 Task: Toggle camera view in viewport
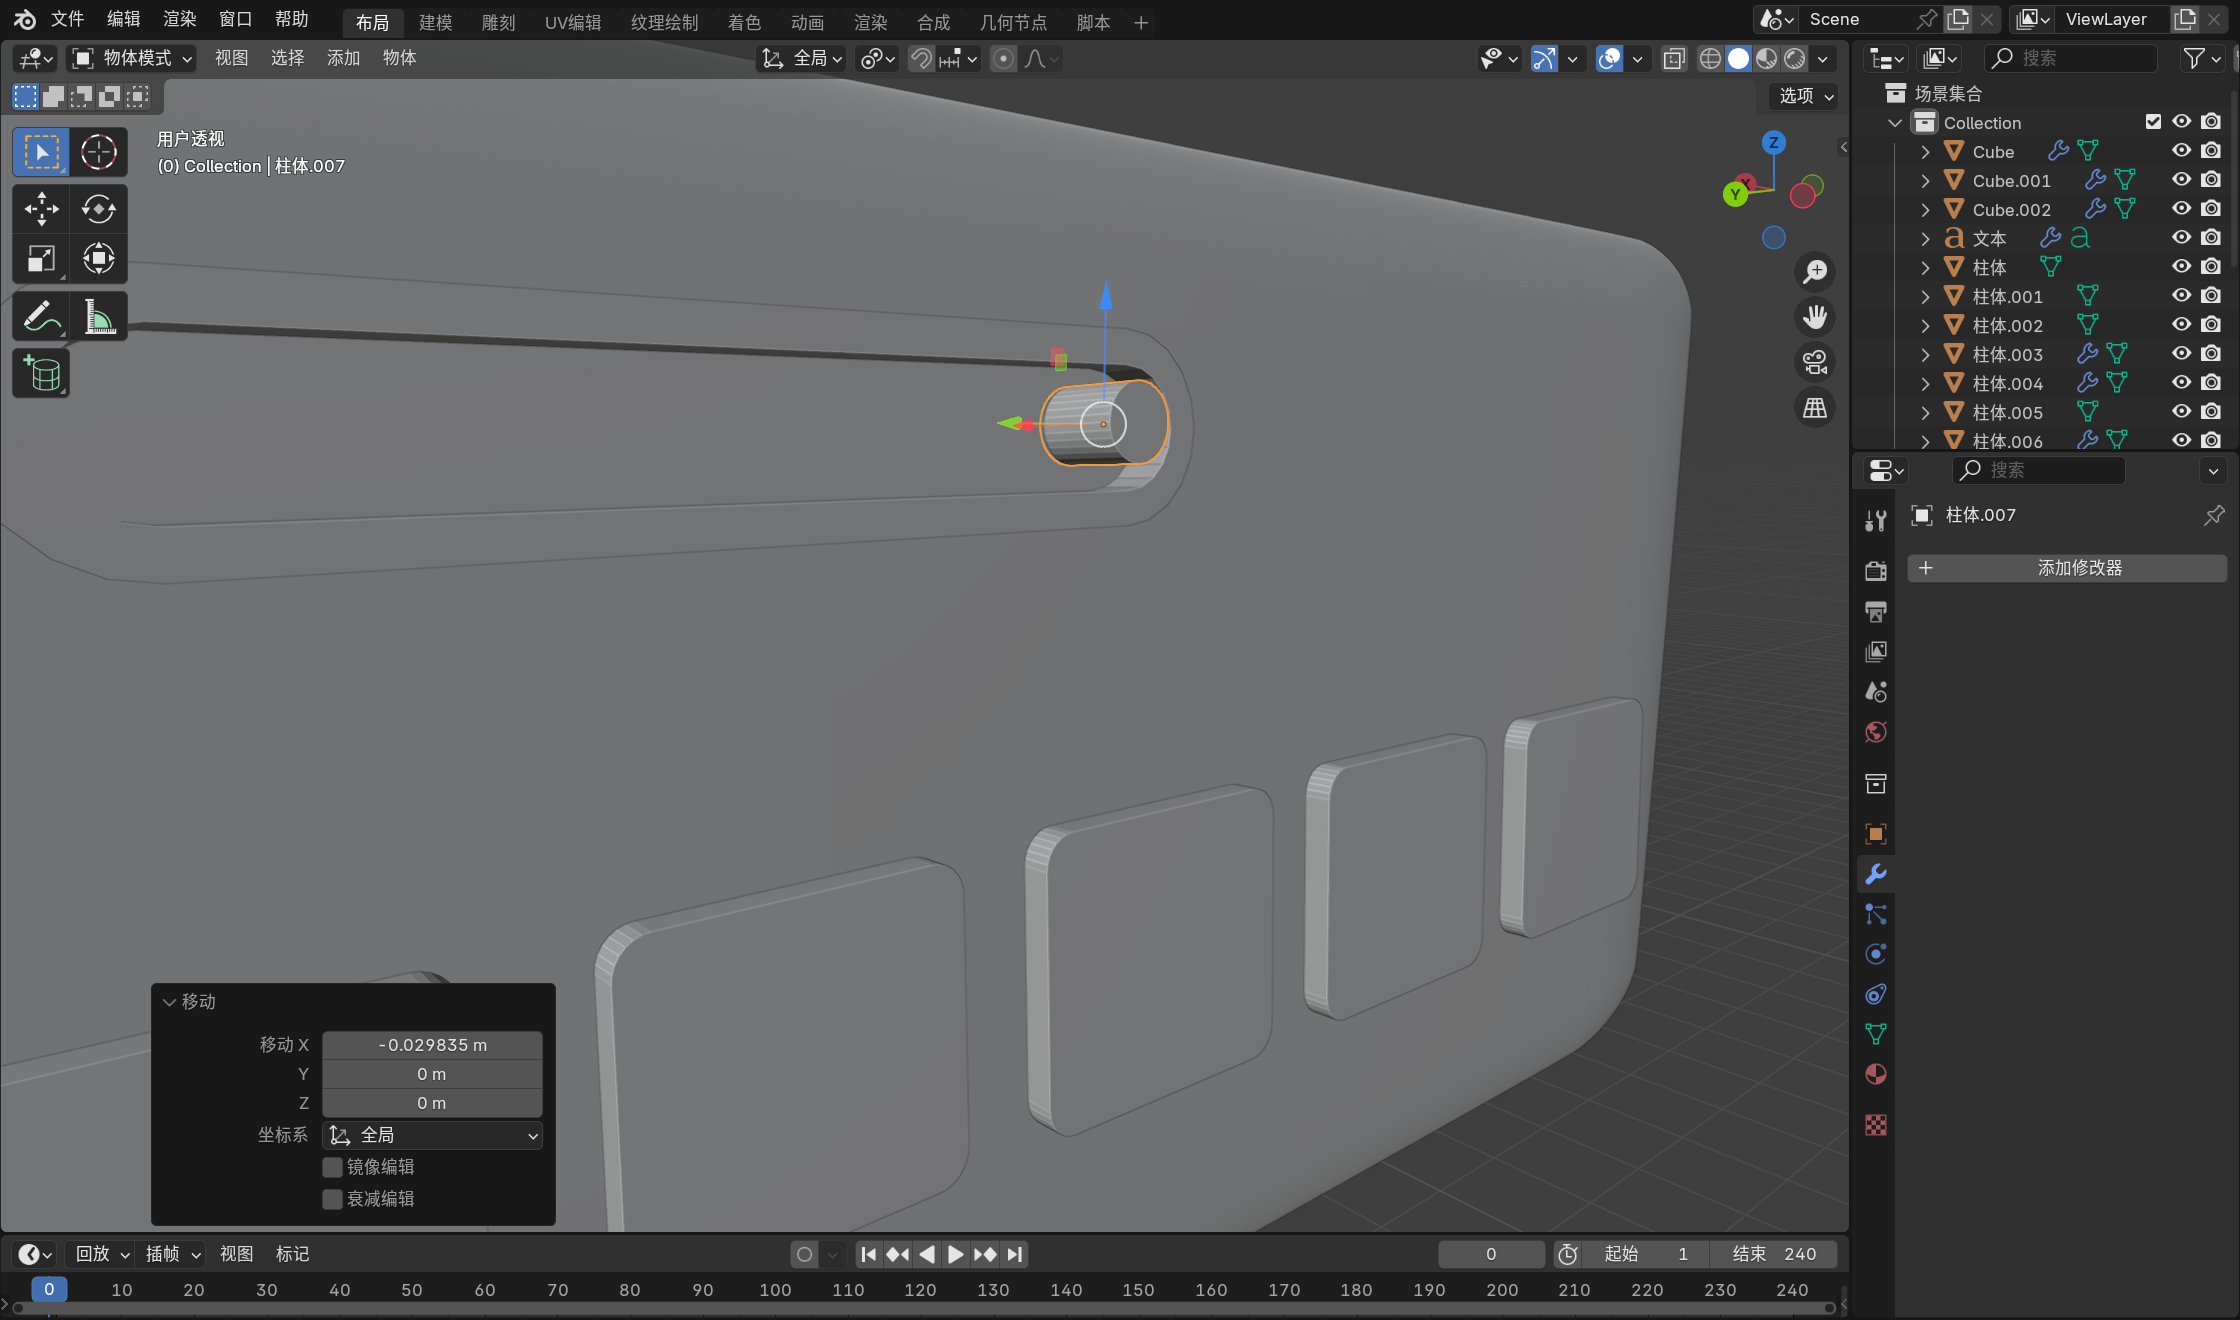pyautogui.click(x=1814, y=362)
